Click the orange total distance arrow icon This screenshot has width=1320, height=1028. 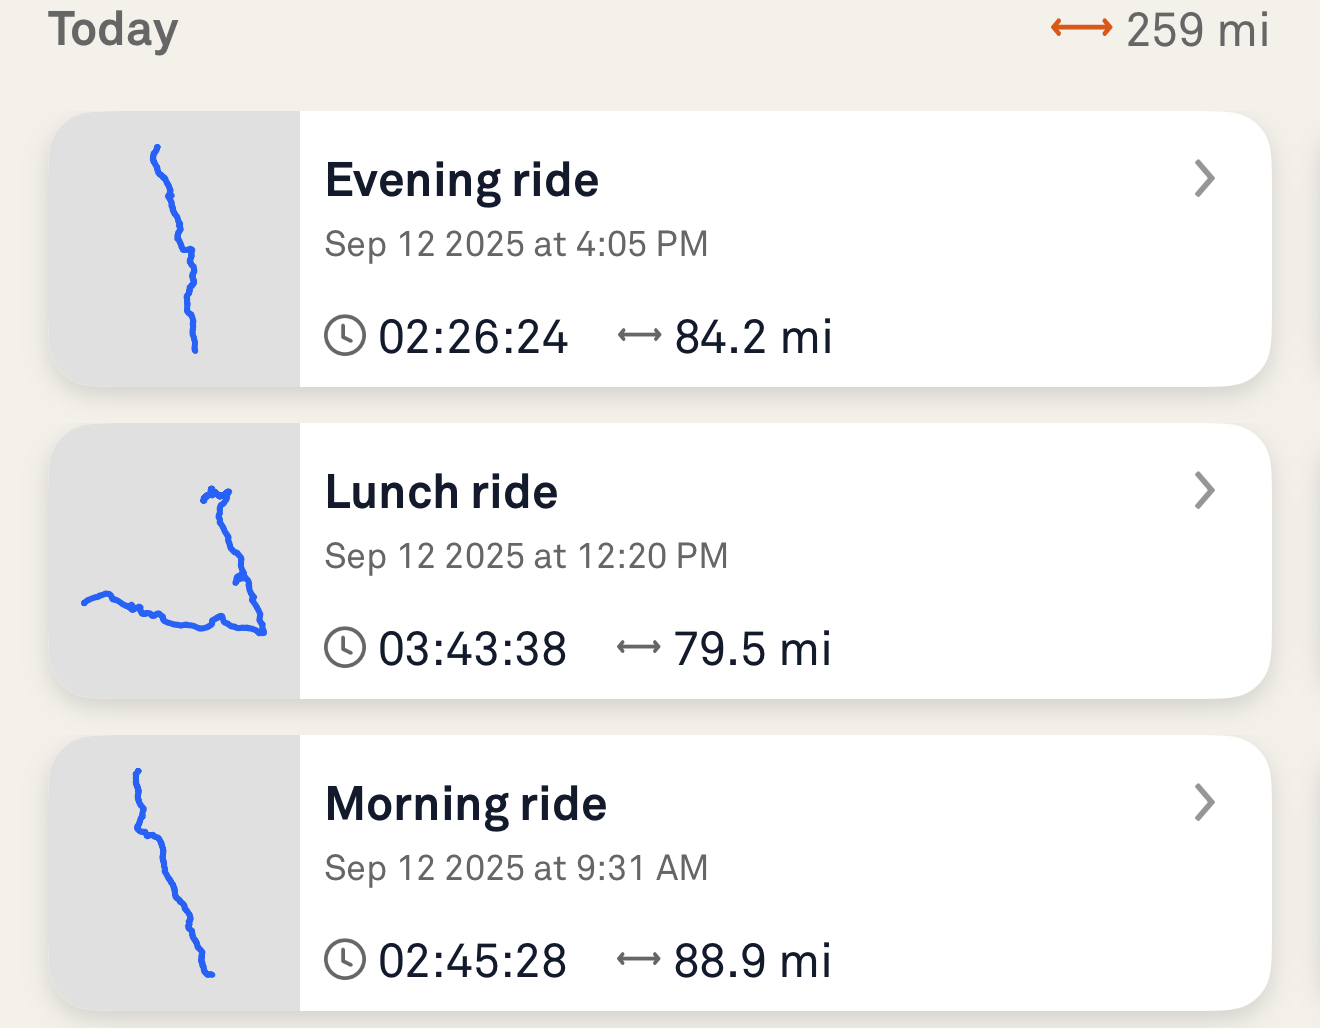tap(1081, 29)
